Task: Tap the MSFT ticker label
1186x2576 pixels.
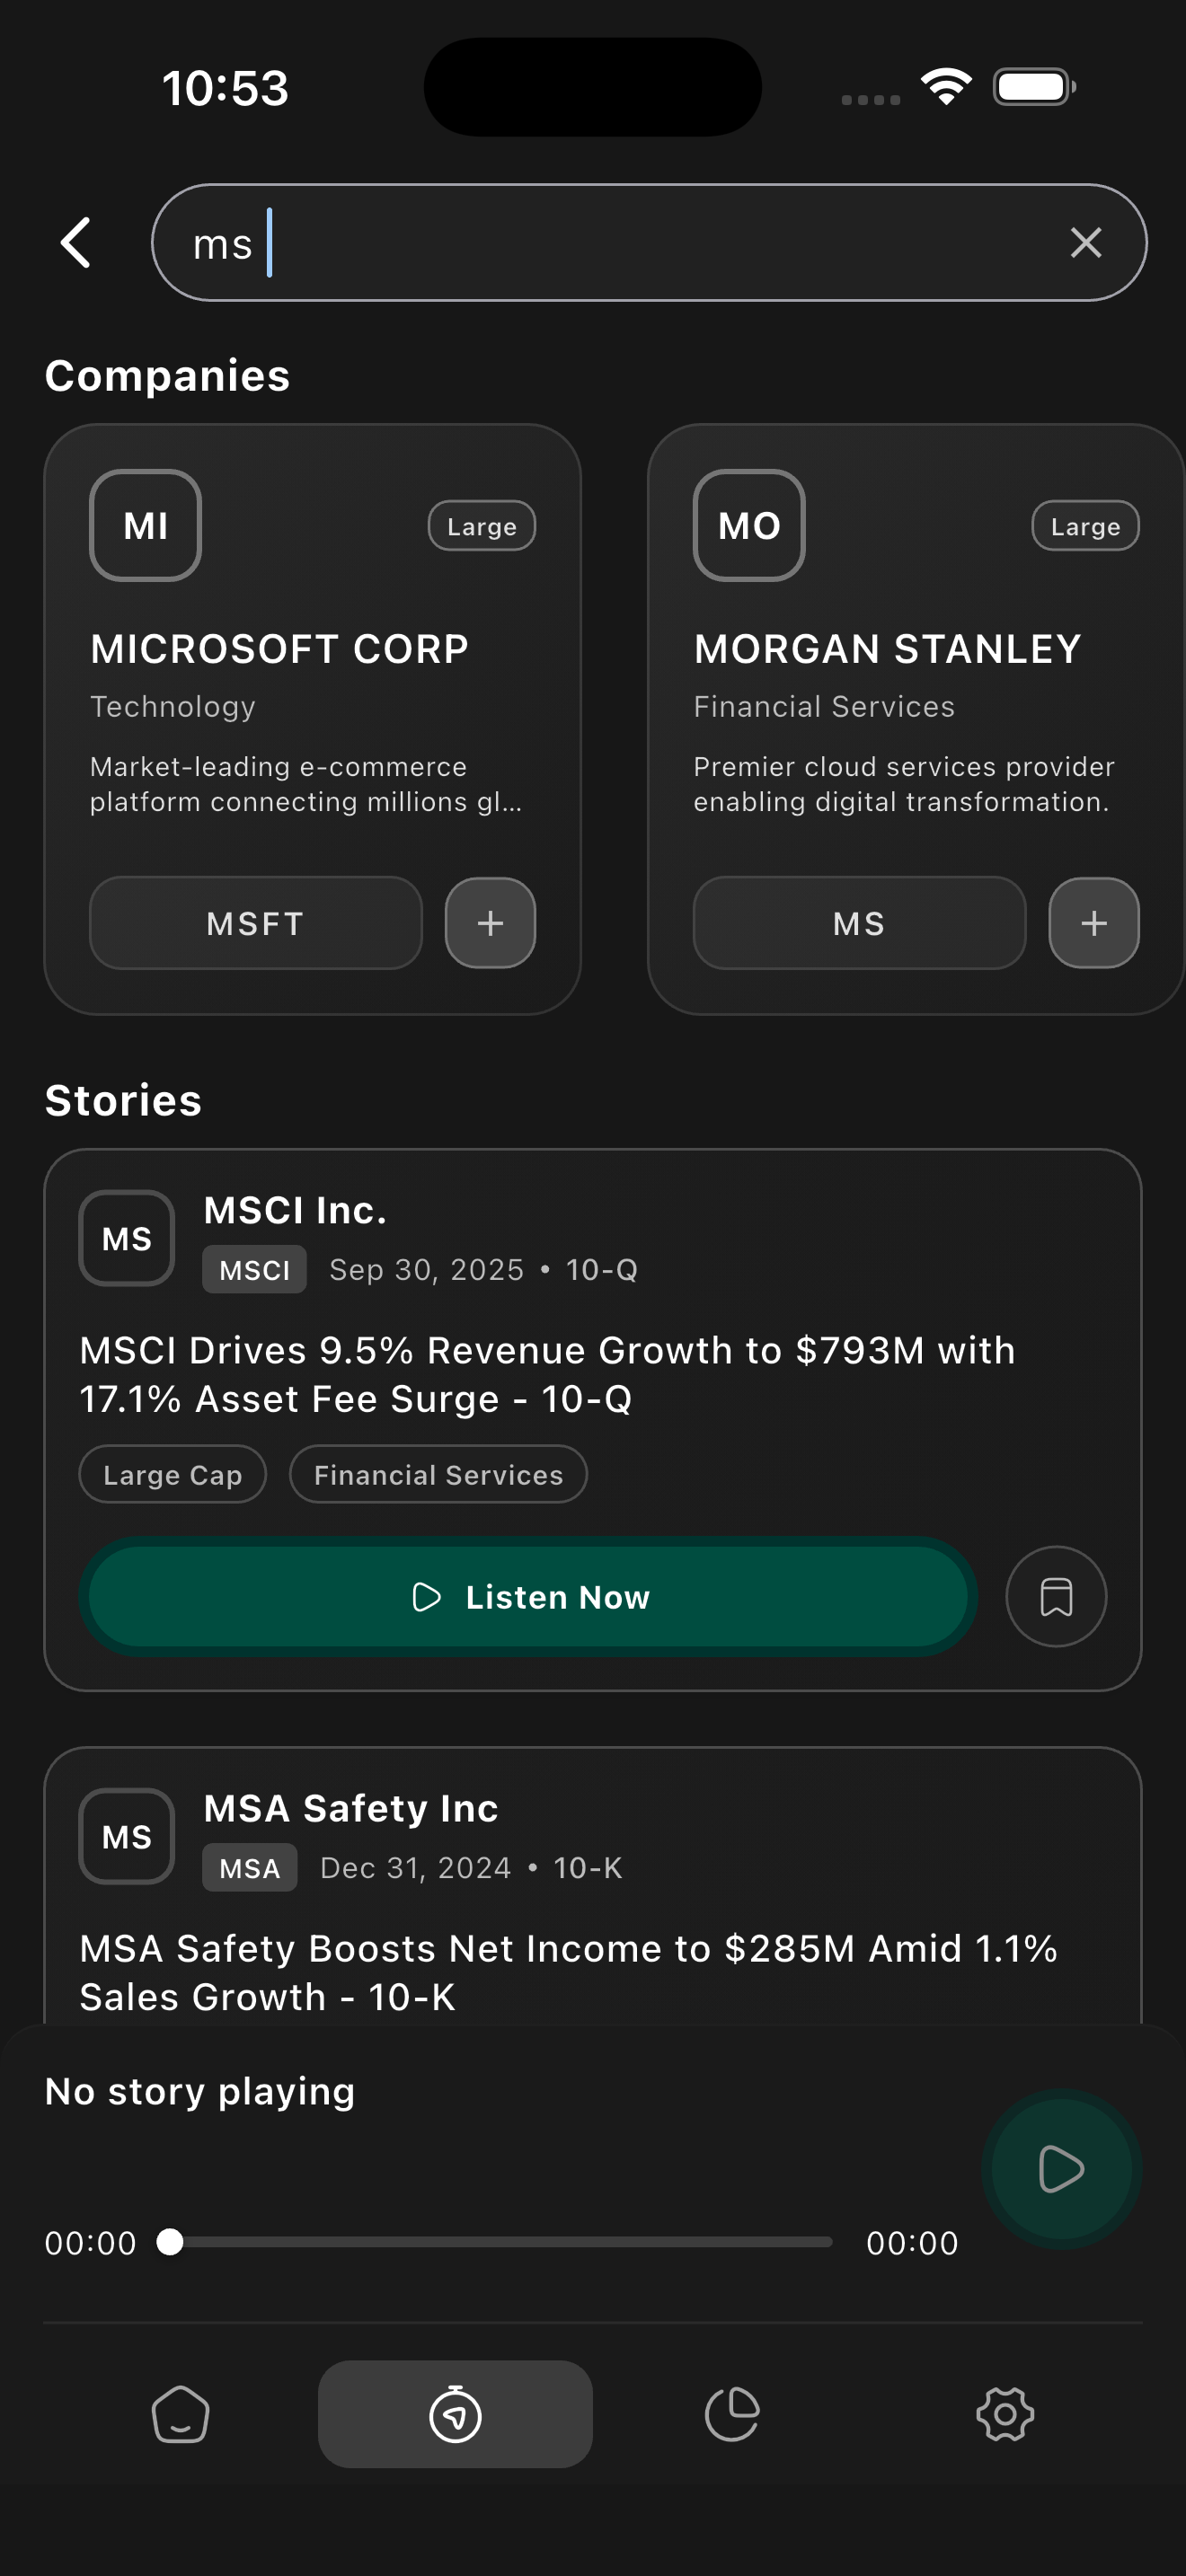Action: (x=255, y=923)
